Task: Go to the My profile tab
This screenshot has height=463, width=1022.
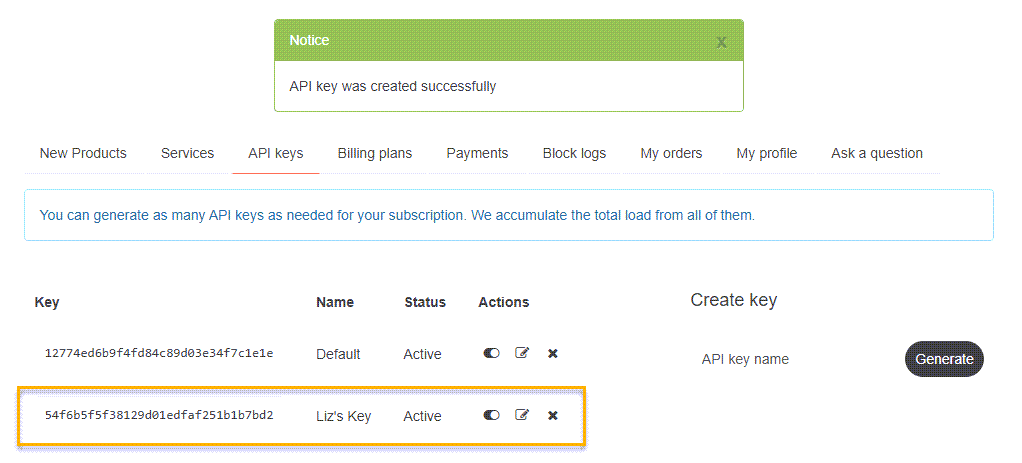Action: tap(766, 153)
